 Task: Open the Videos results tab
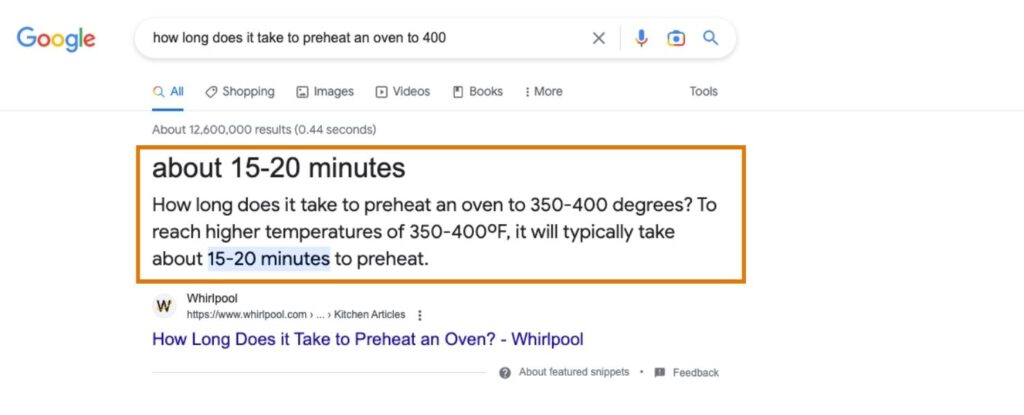pyautogui.click(x=402, y=91)
